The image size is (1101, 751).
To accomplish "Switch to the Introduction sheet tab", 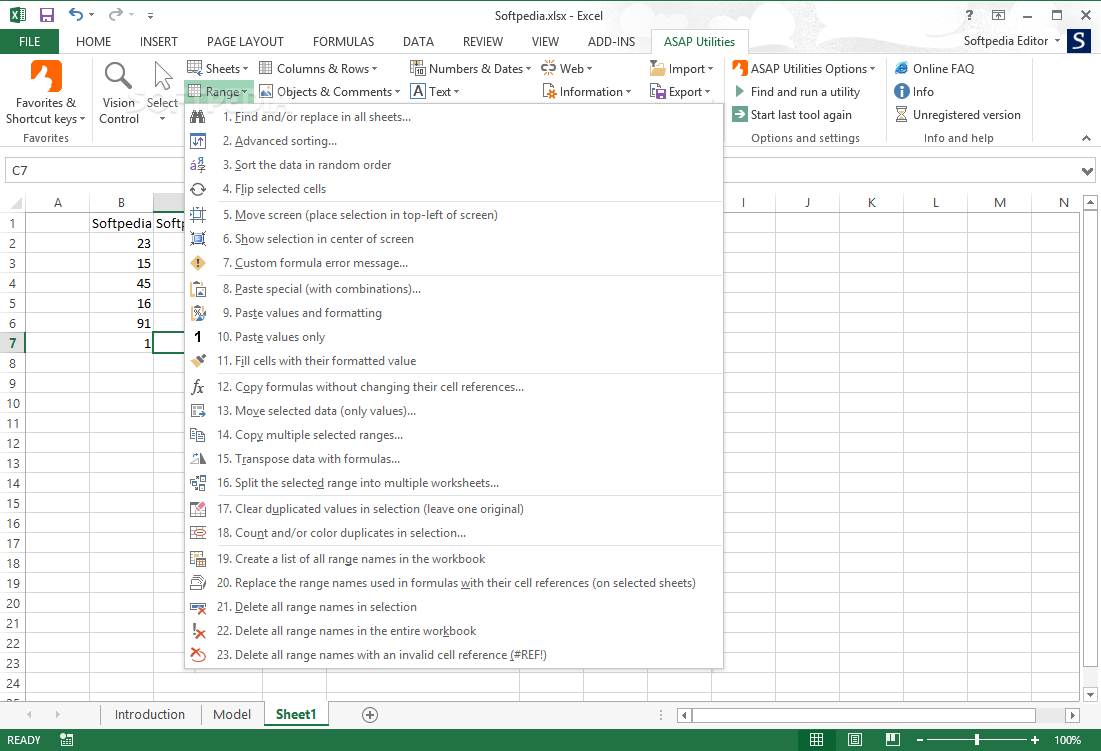I will (x=150, y=715).
